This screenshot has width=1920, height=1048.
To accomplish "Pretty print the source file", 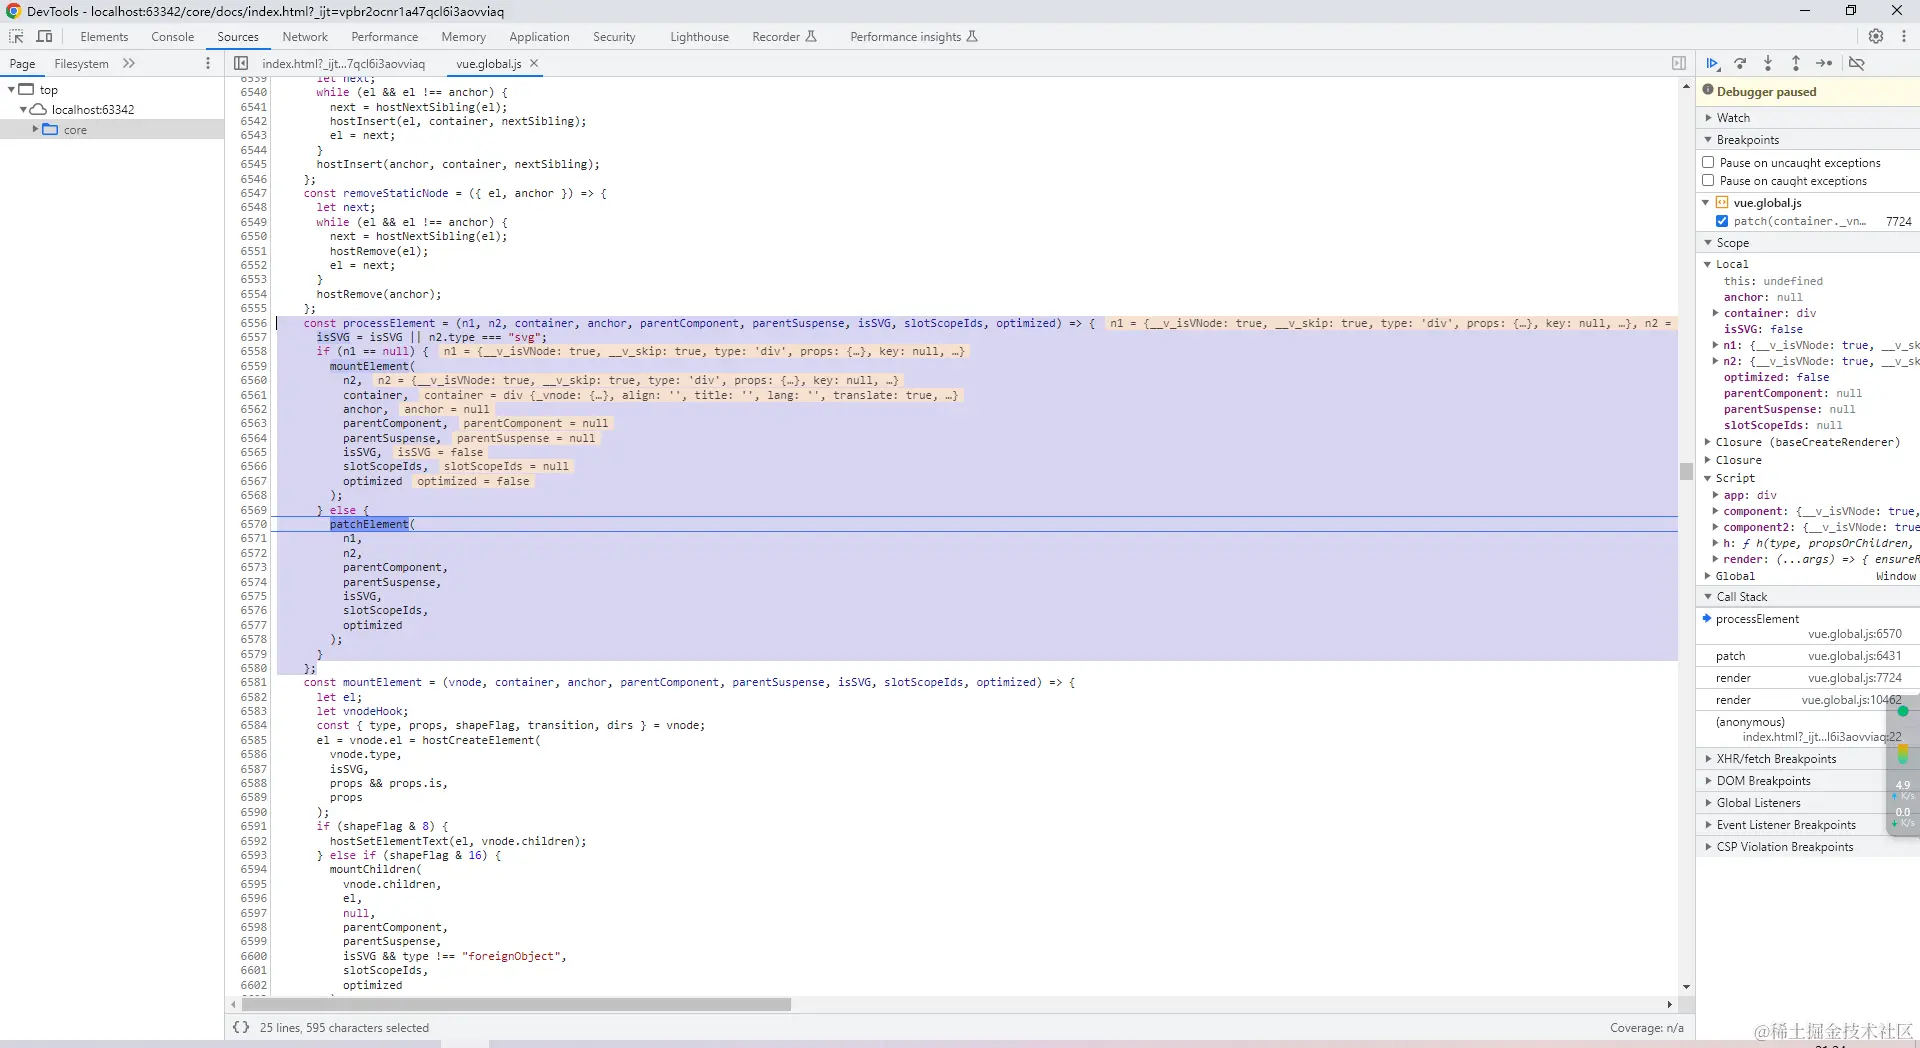I will [241, 1027].
